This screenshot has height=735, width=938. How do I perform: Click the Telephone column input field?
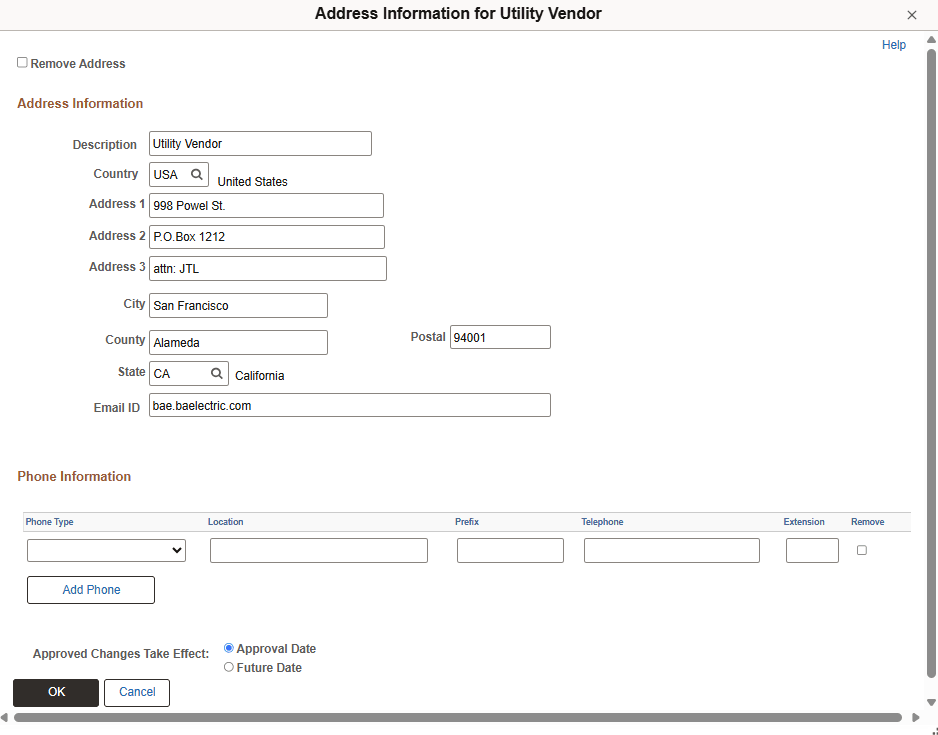pos(671,550)
